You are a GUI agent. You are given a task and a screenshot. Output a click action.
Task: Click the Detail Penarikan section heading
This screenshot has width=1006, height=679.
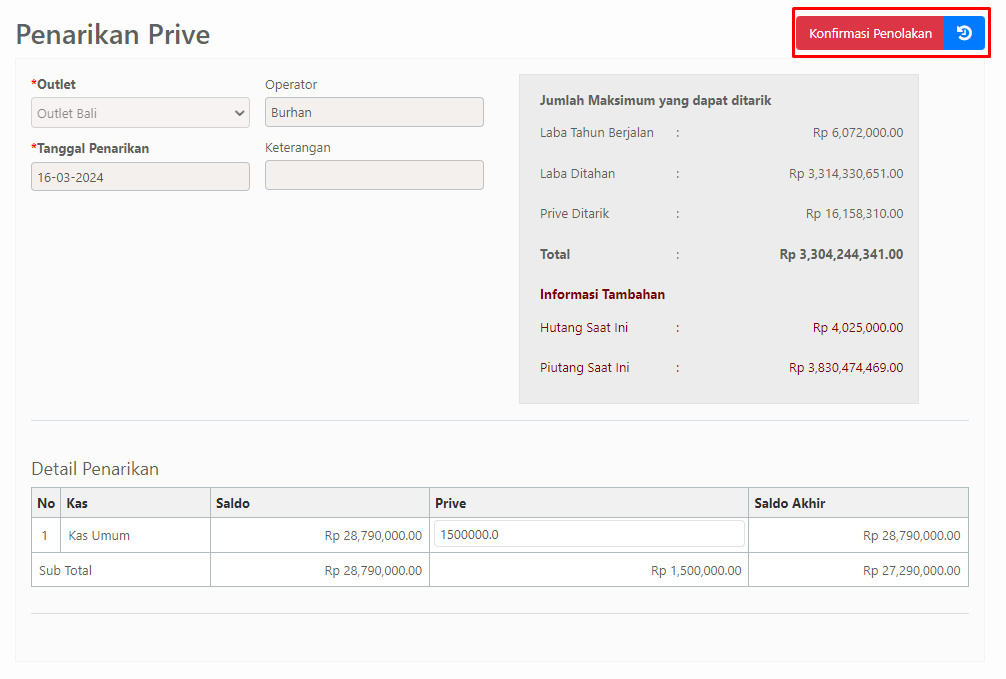(x=95, y=469)
